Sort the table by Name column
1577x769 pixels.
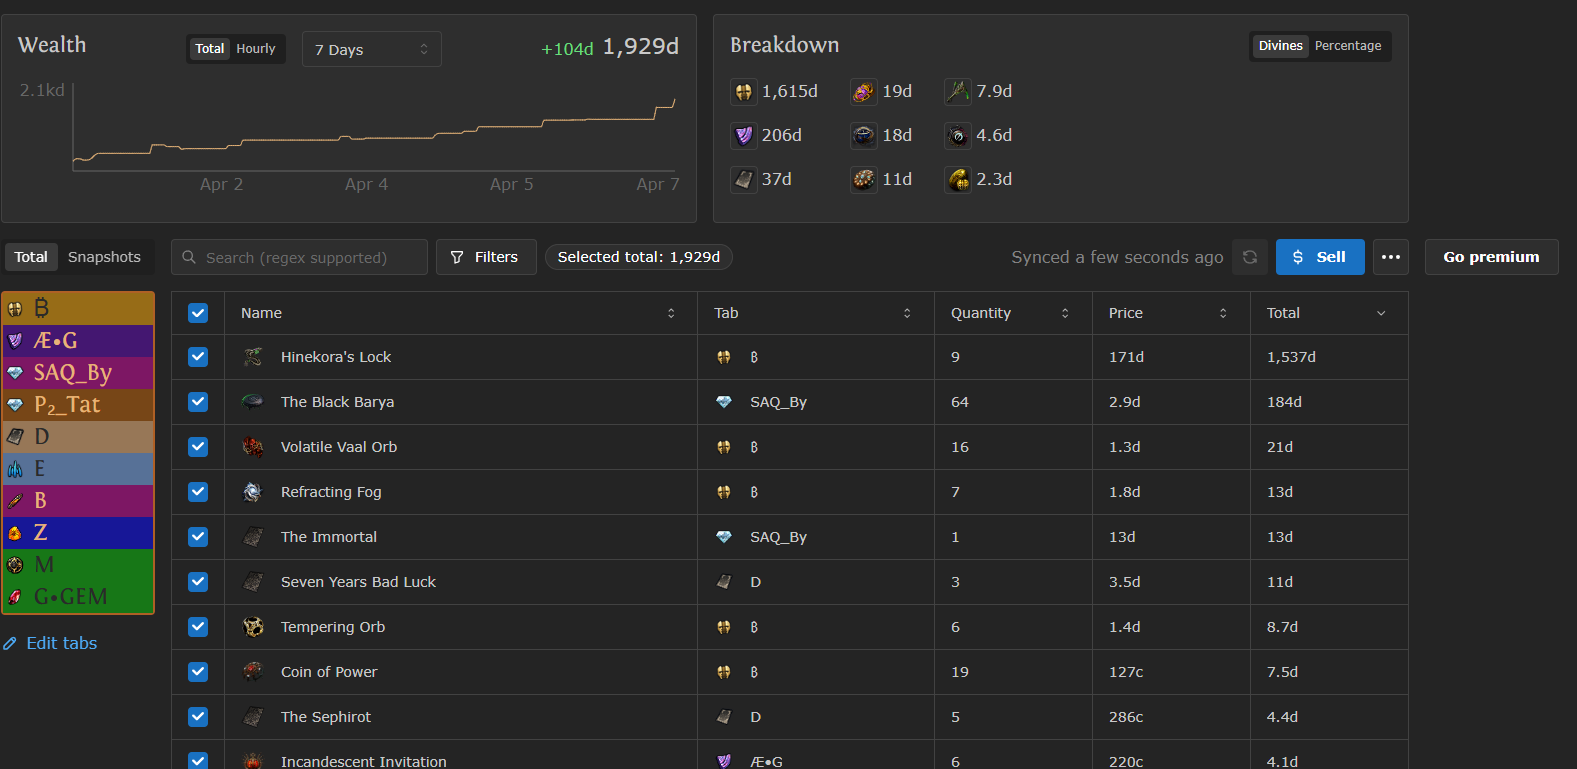coord(460,313)
